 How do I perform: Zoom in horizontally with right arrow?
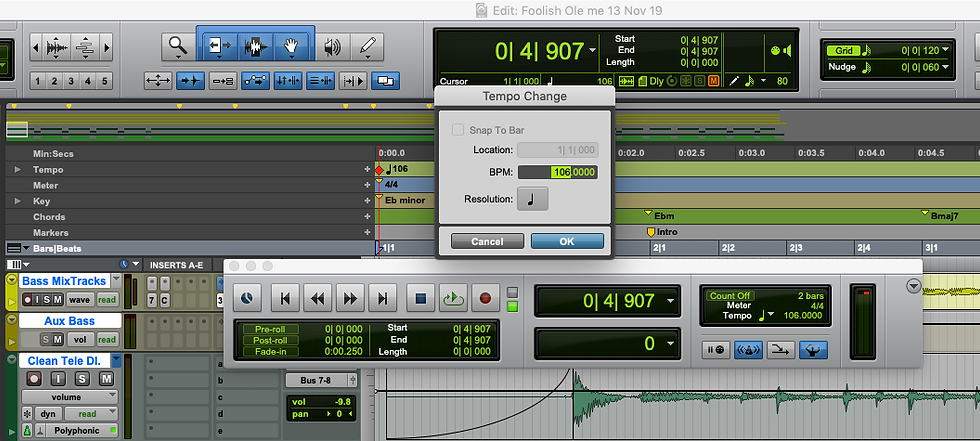pyautogui.click(x=107, y=47)
